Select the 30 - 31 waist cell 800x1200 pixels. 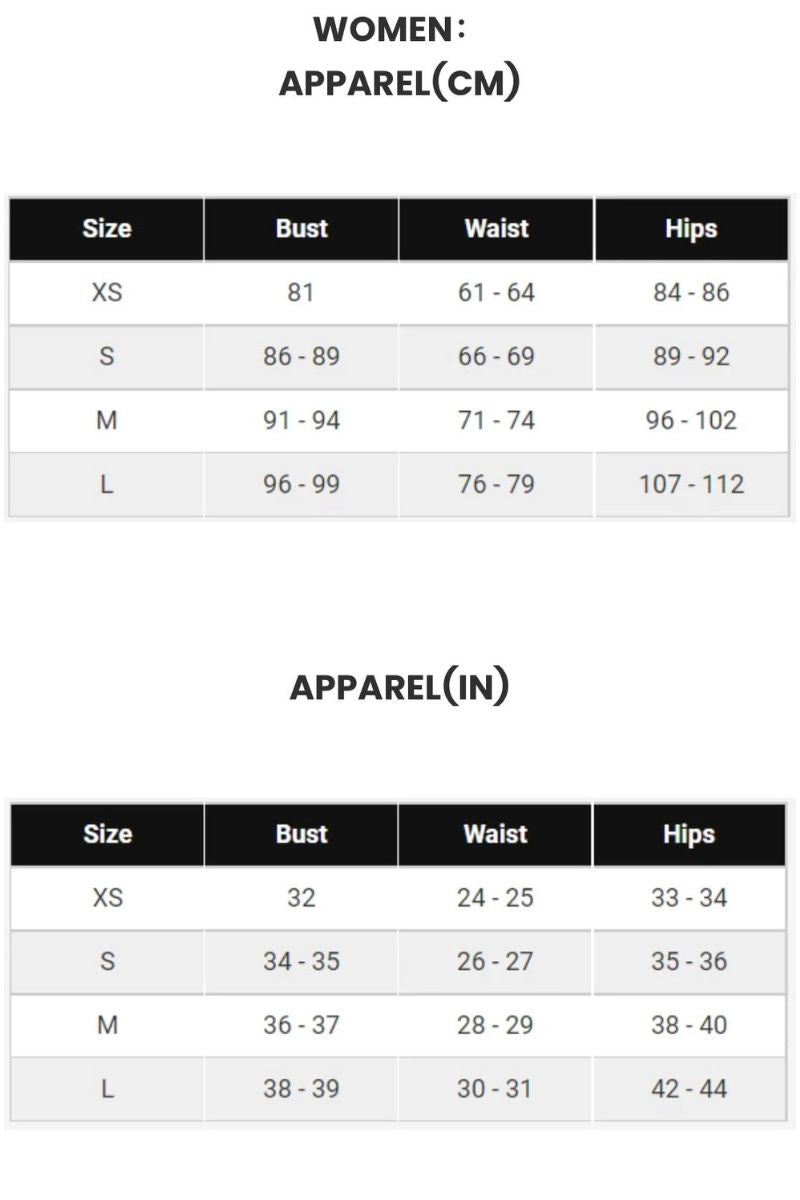tap(495, 1089)
